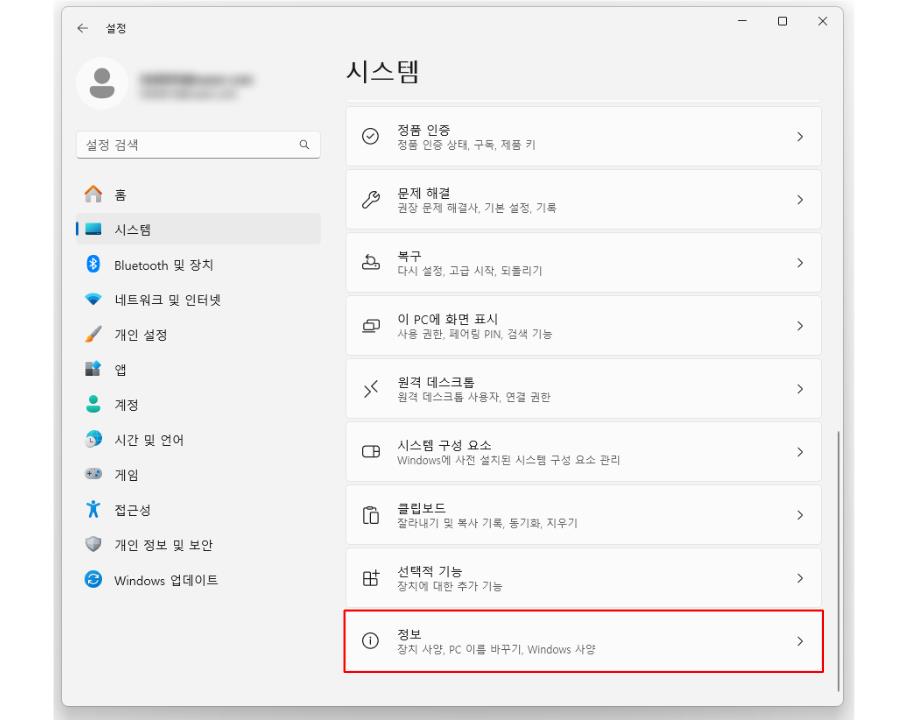
Task: Click '장치 사양, PC 이름 바꾸기, Windows 사양' text
Action: click(x=496, y=649)
